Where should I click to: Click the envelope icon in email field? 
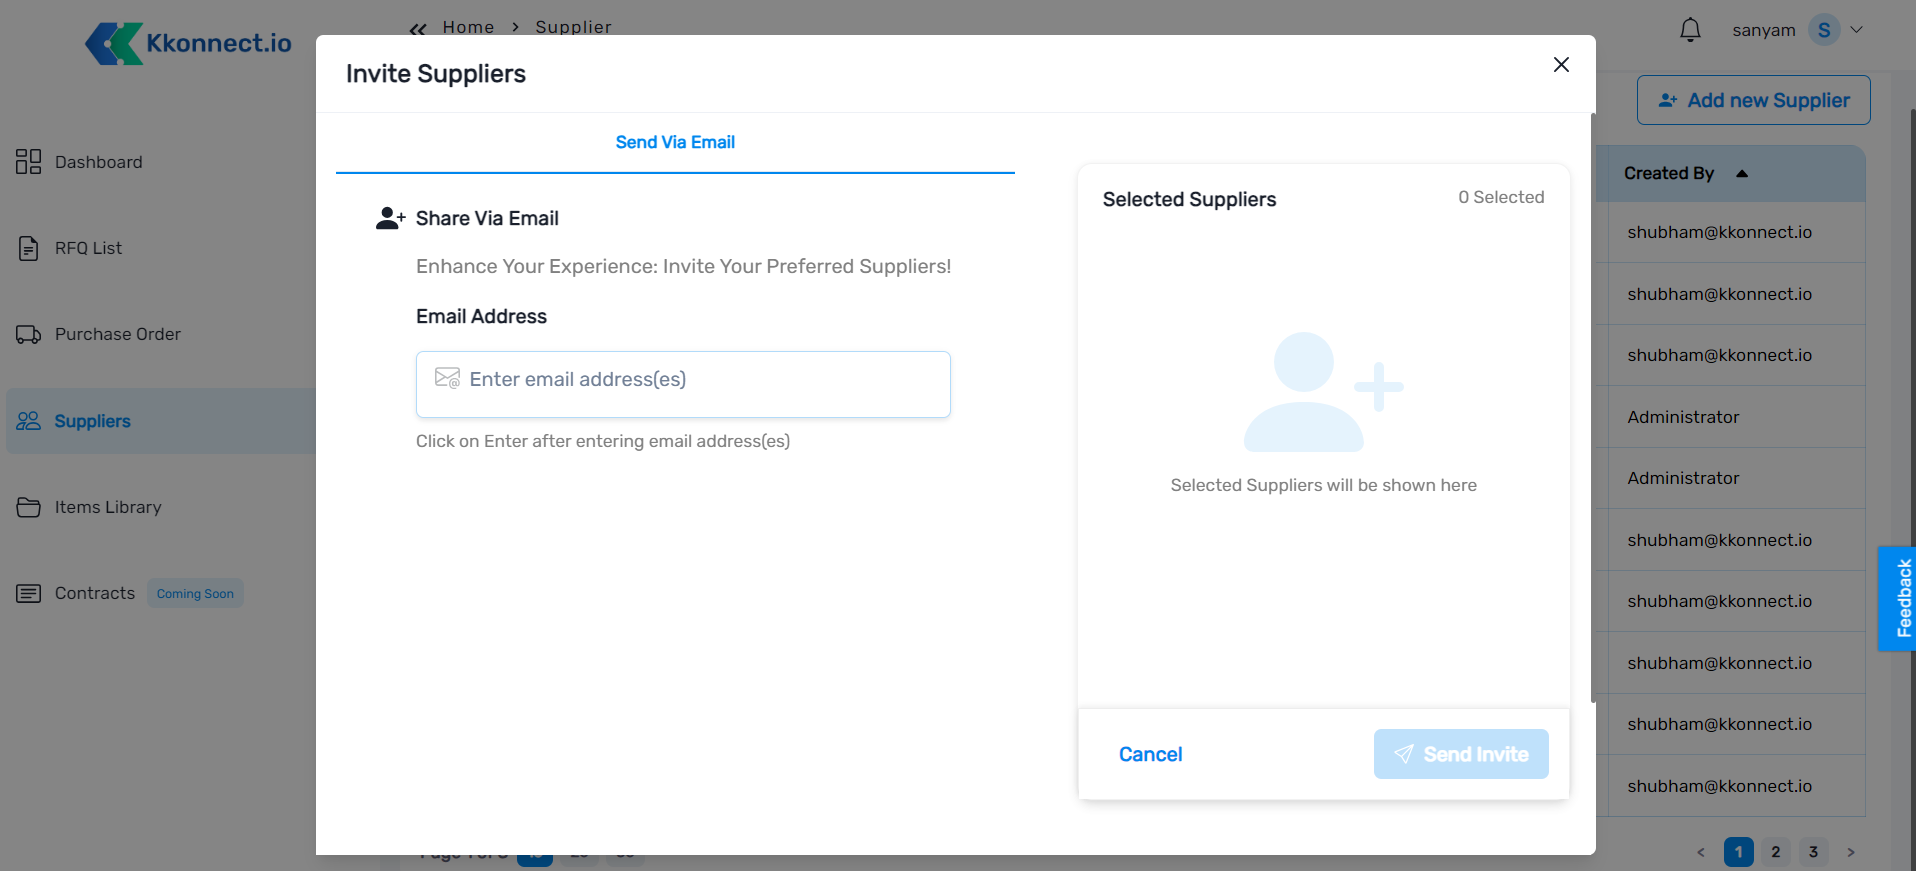447,378
